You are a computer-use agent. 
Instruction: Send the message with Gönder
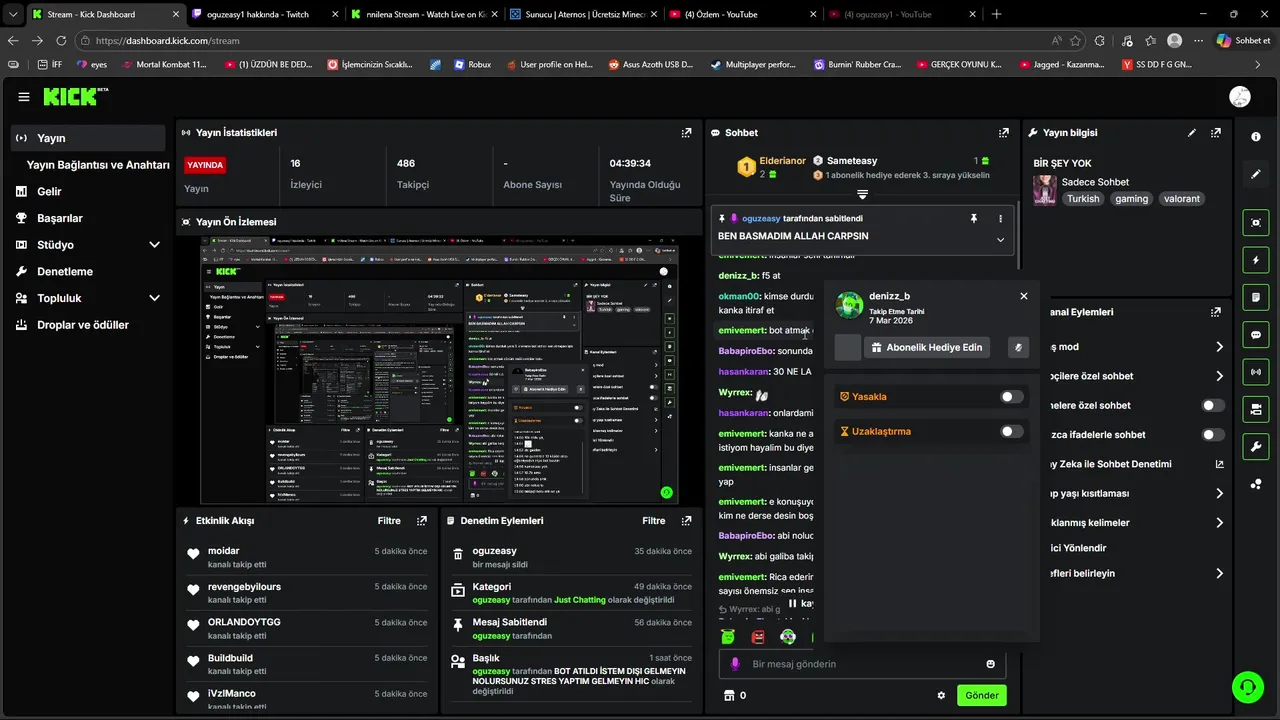982,695
